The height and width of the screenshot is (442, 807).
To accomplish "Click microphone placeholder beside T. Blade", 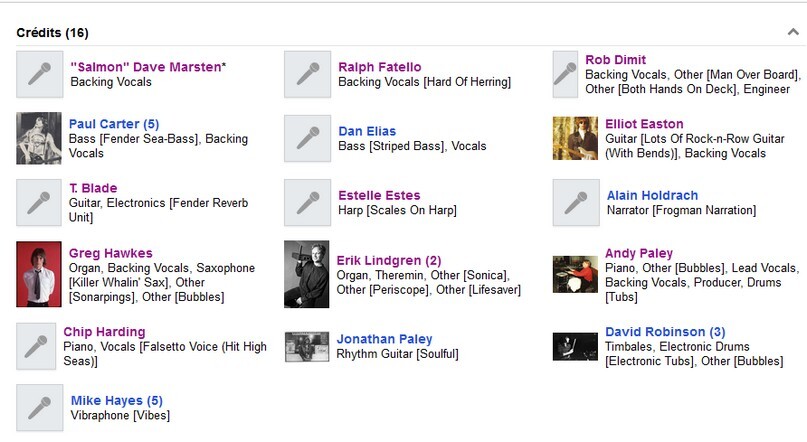I will point(40,203).
